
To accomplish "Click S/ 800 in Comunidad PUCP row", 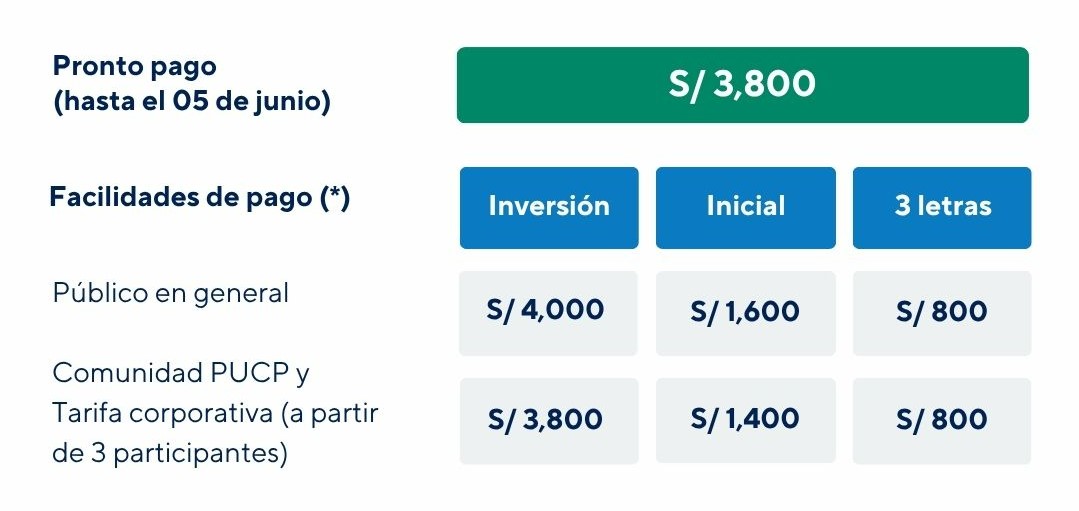I will [x=942, y=420].
